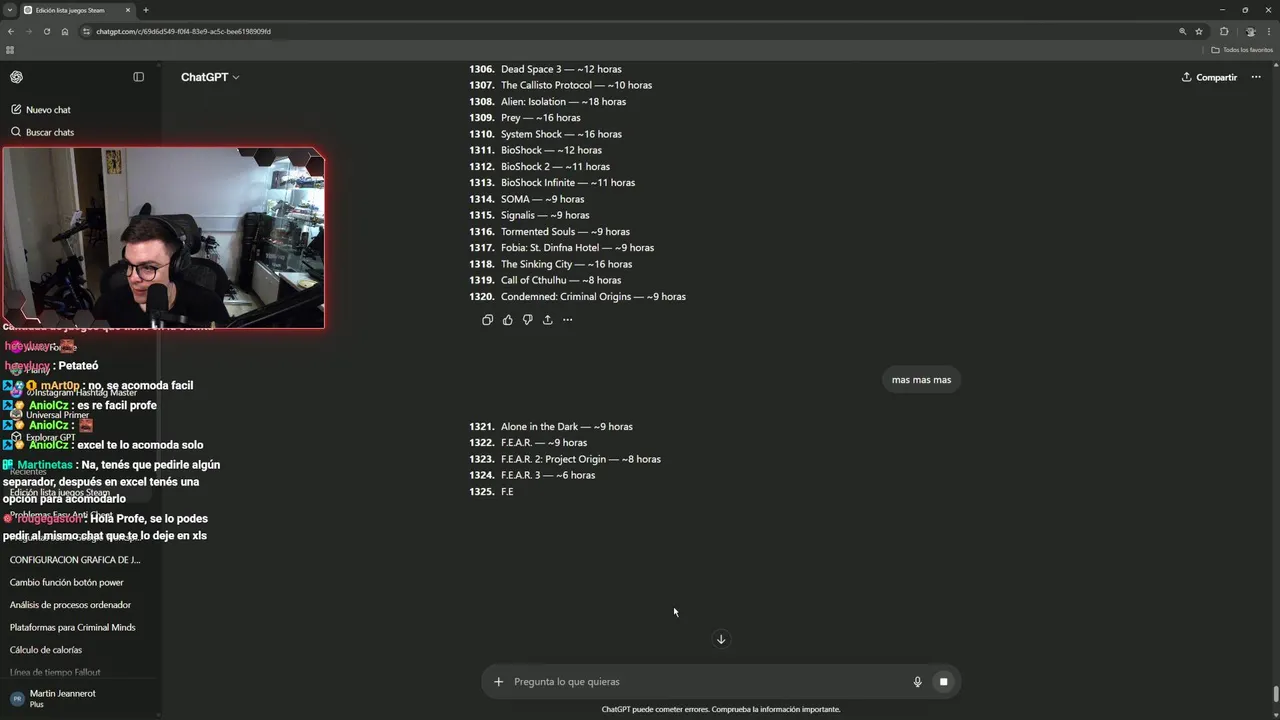Open chat 'Plataformas para Criminal Minds'
1280x720 pixels.
click(72, 627)
